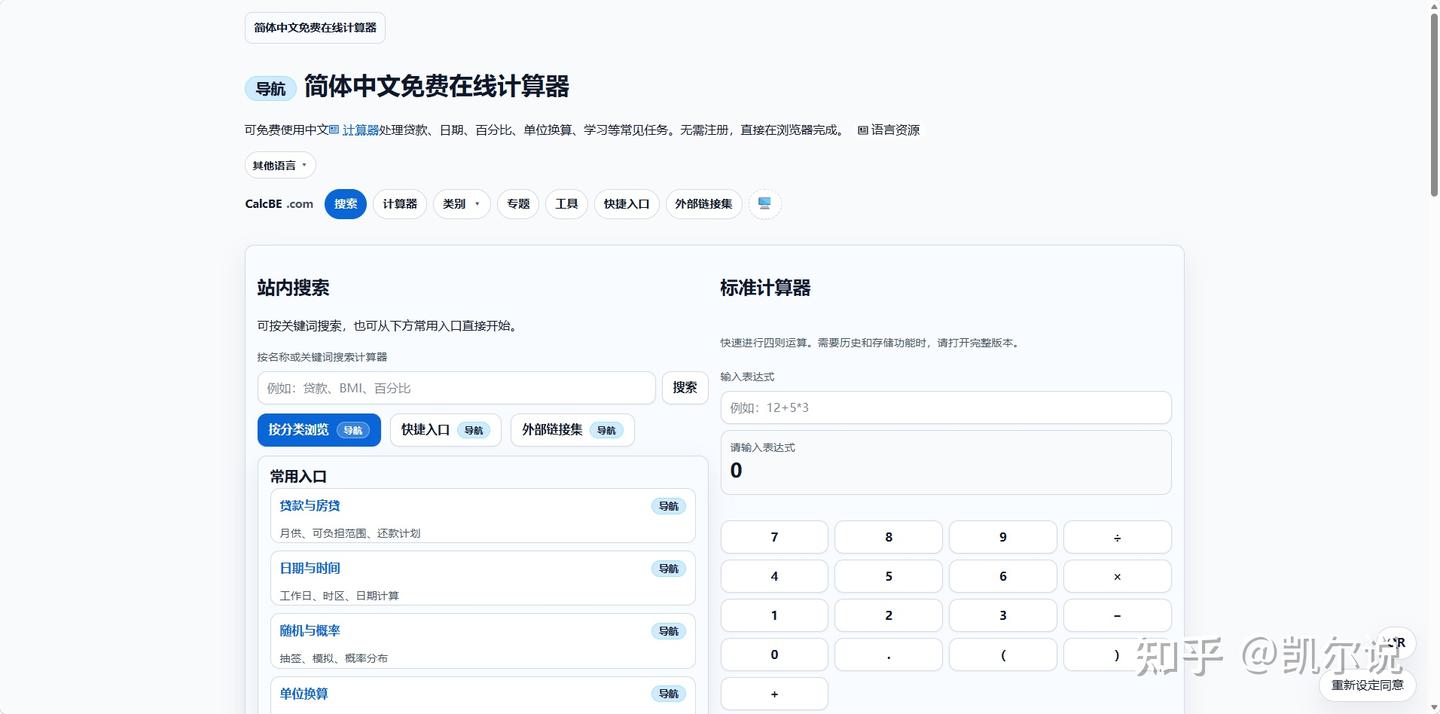Open the 单位换算 link

[x=304, y=694]
